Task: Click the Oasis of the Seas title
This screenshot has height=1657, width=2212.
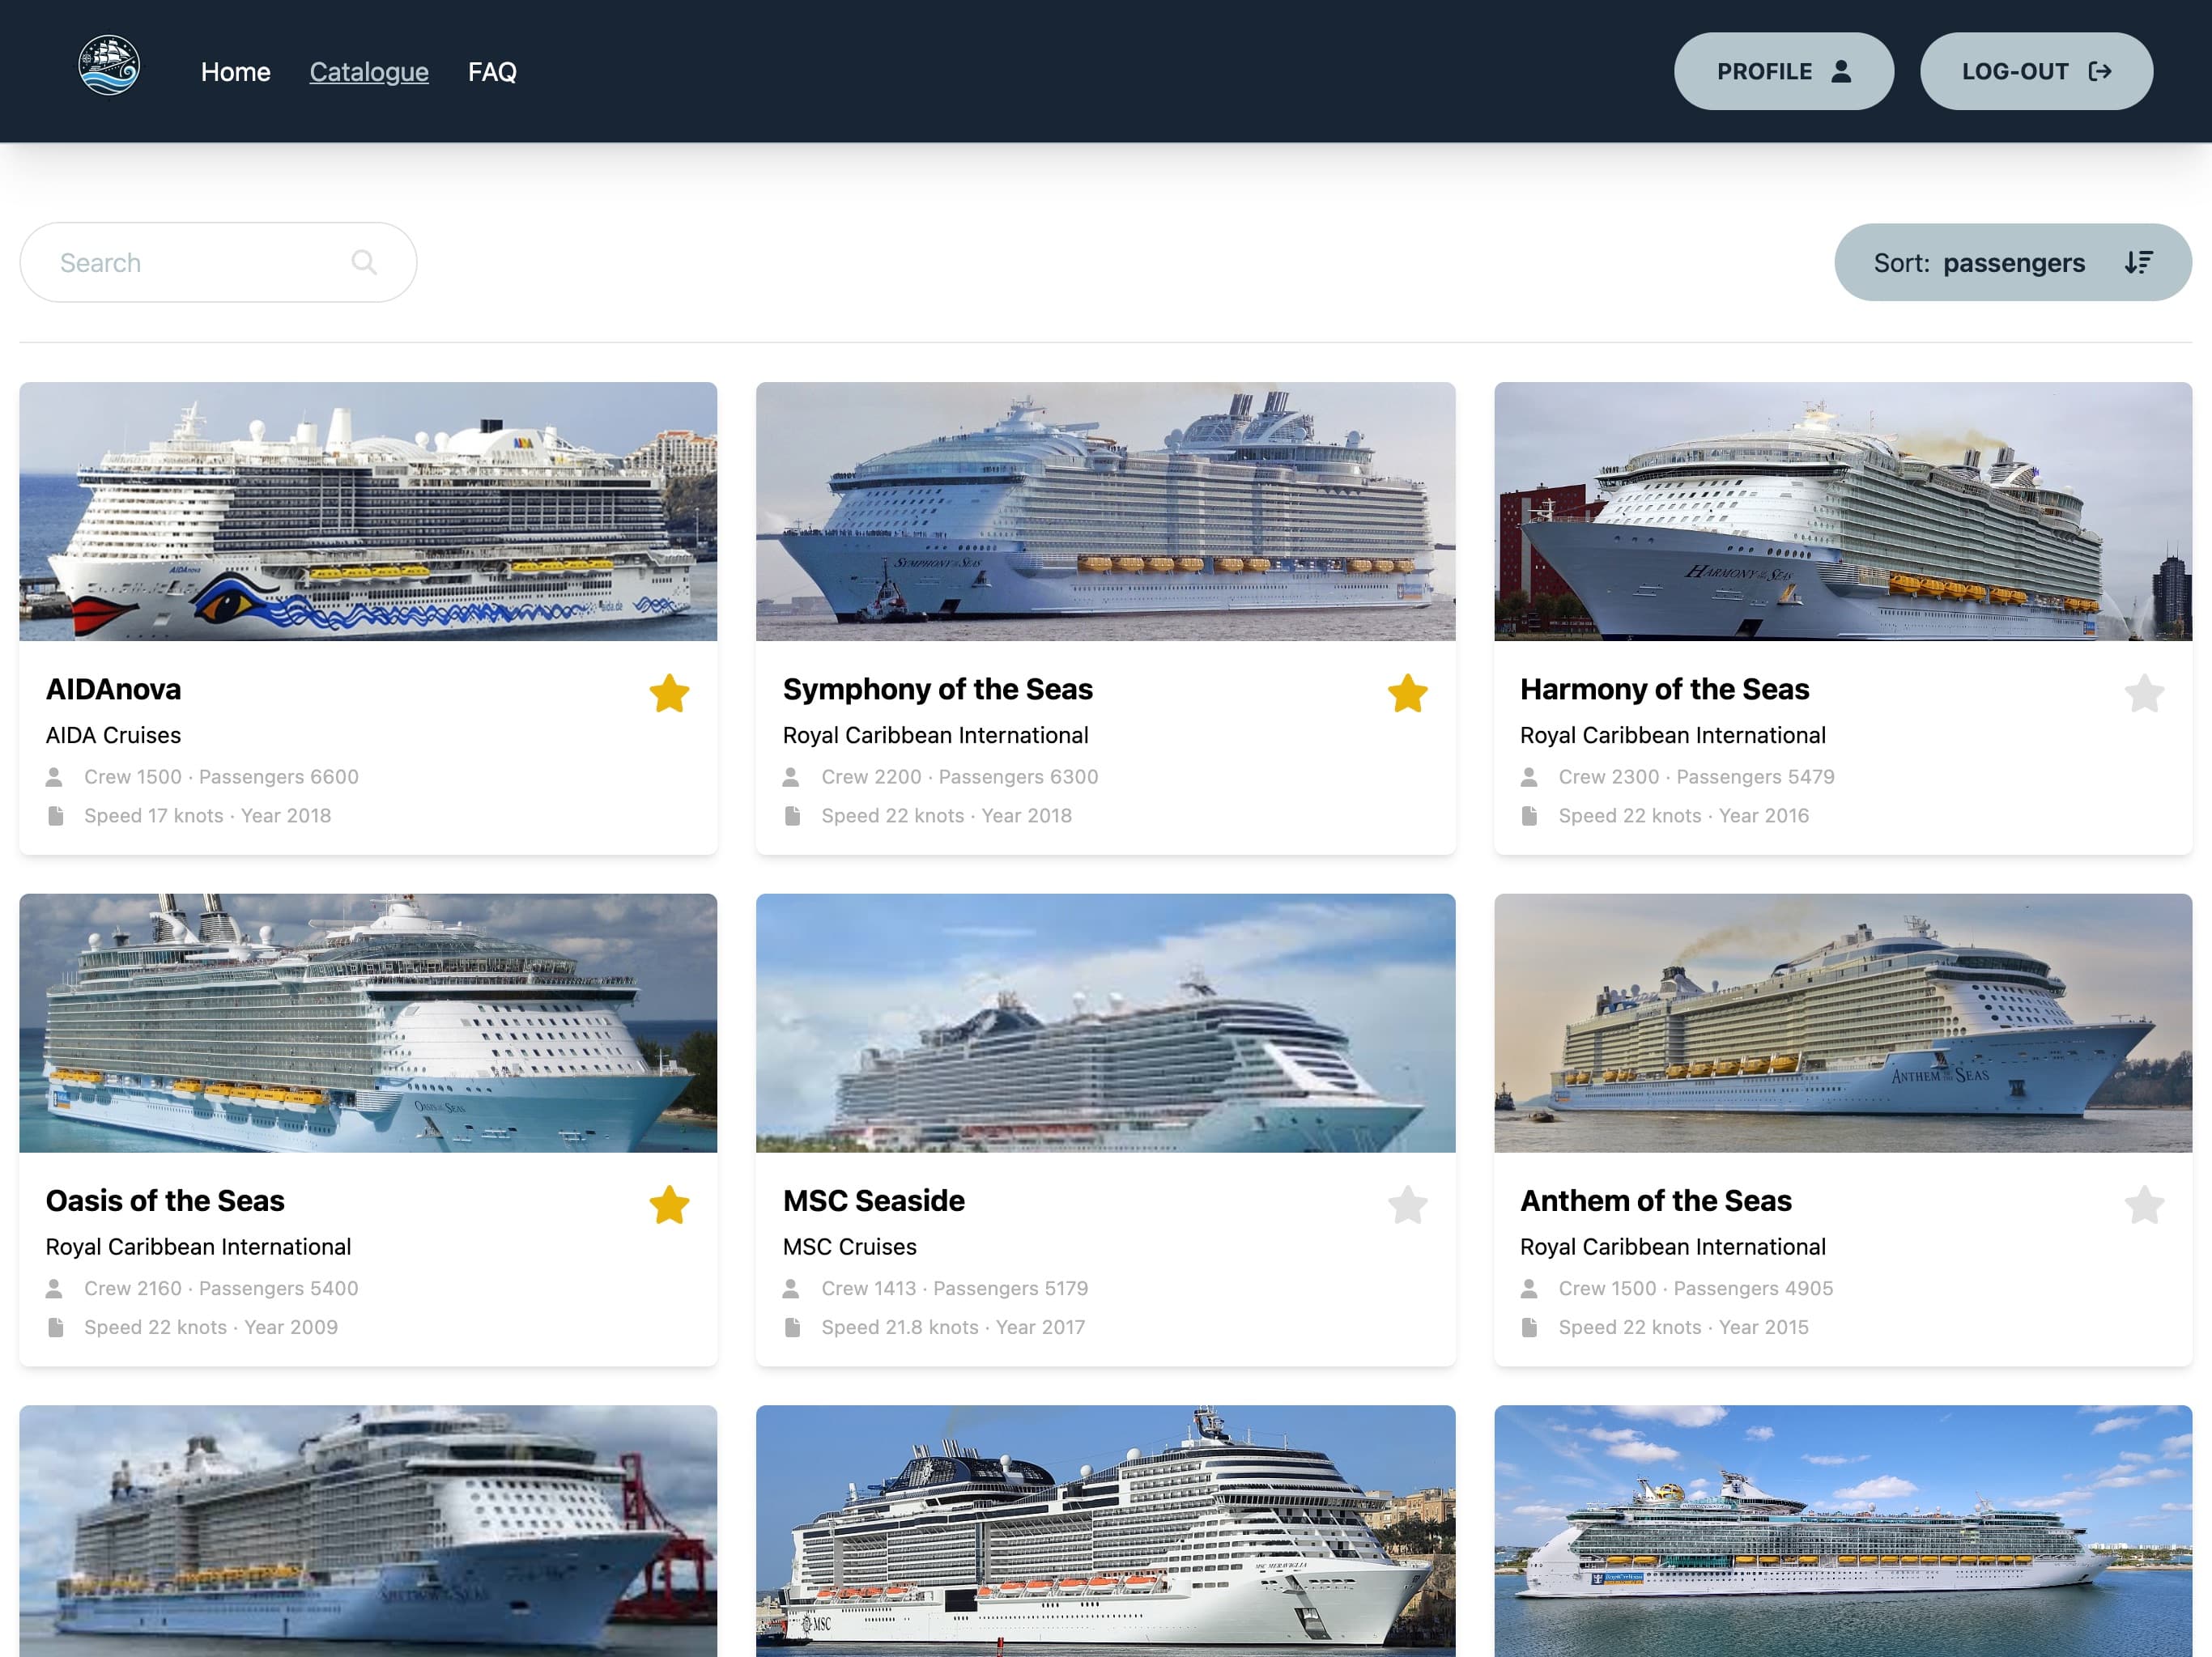Action: pos(165,1200)
